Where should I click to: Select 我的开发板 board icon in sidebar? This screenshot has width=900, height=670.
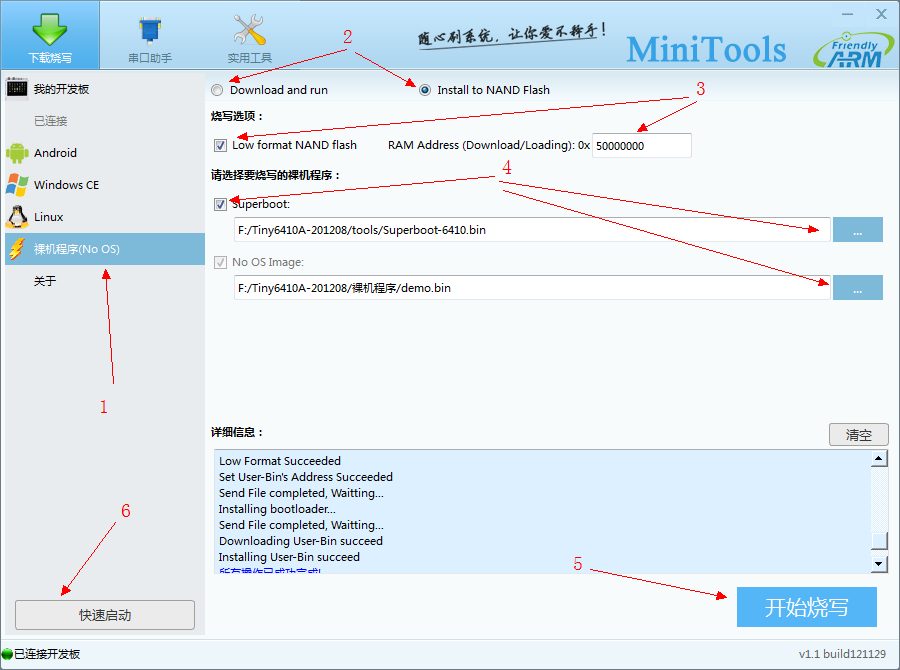(x=17, y=88)
